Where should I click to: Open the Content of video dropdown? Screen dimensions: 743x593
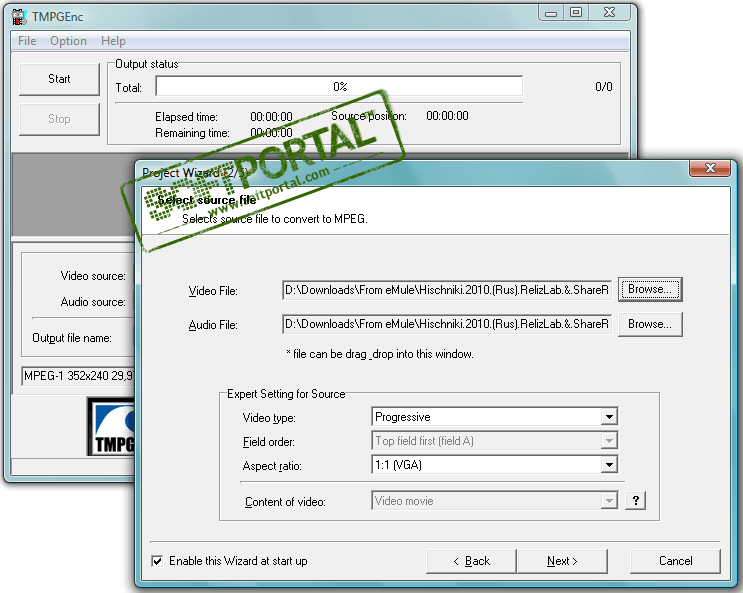click(495, 501)
